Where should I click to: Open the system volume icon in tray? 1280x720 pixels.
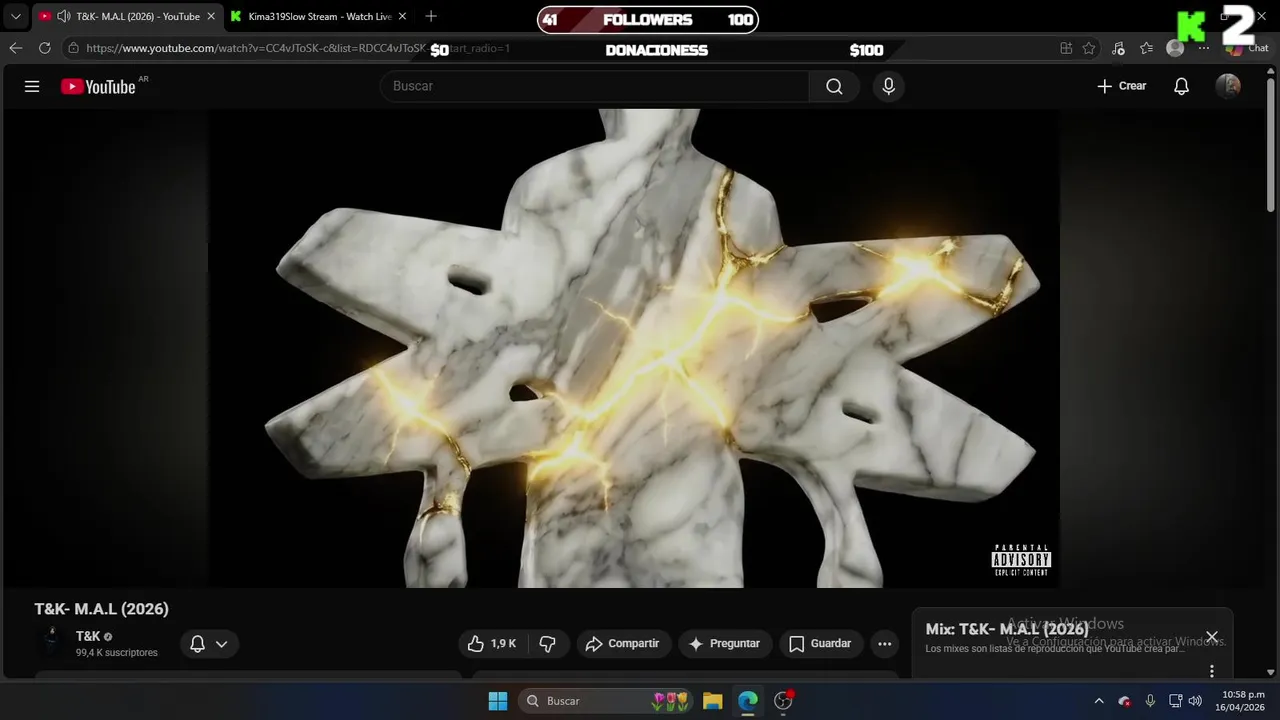click(x=1195, y=701)
